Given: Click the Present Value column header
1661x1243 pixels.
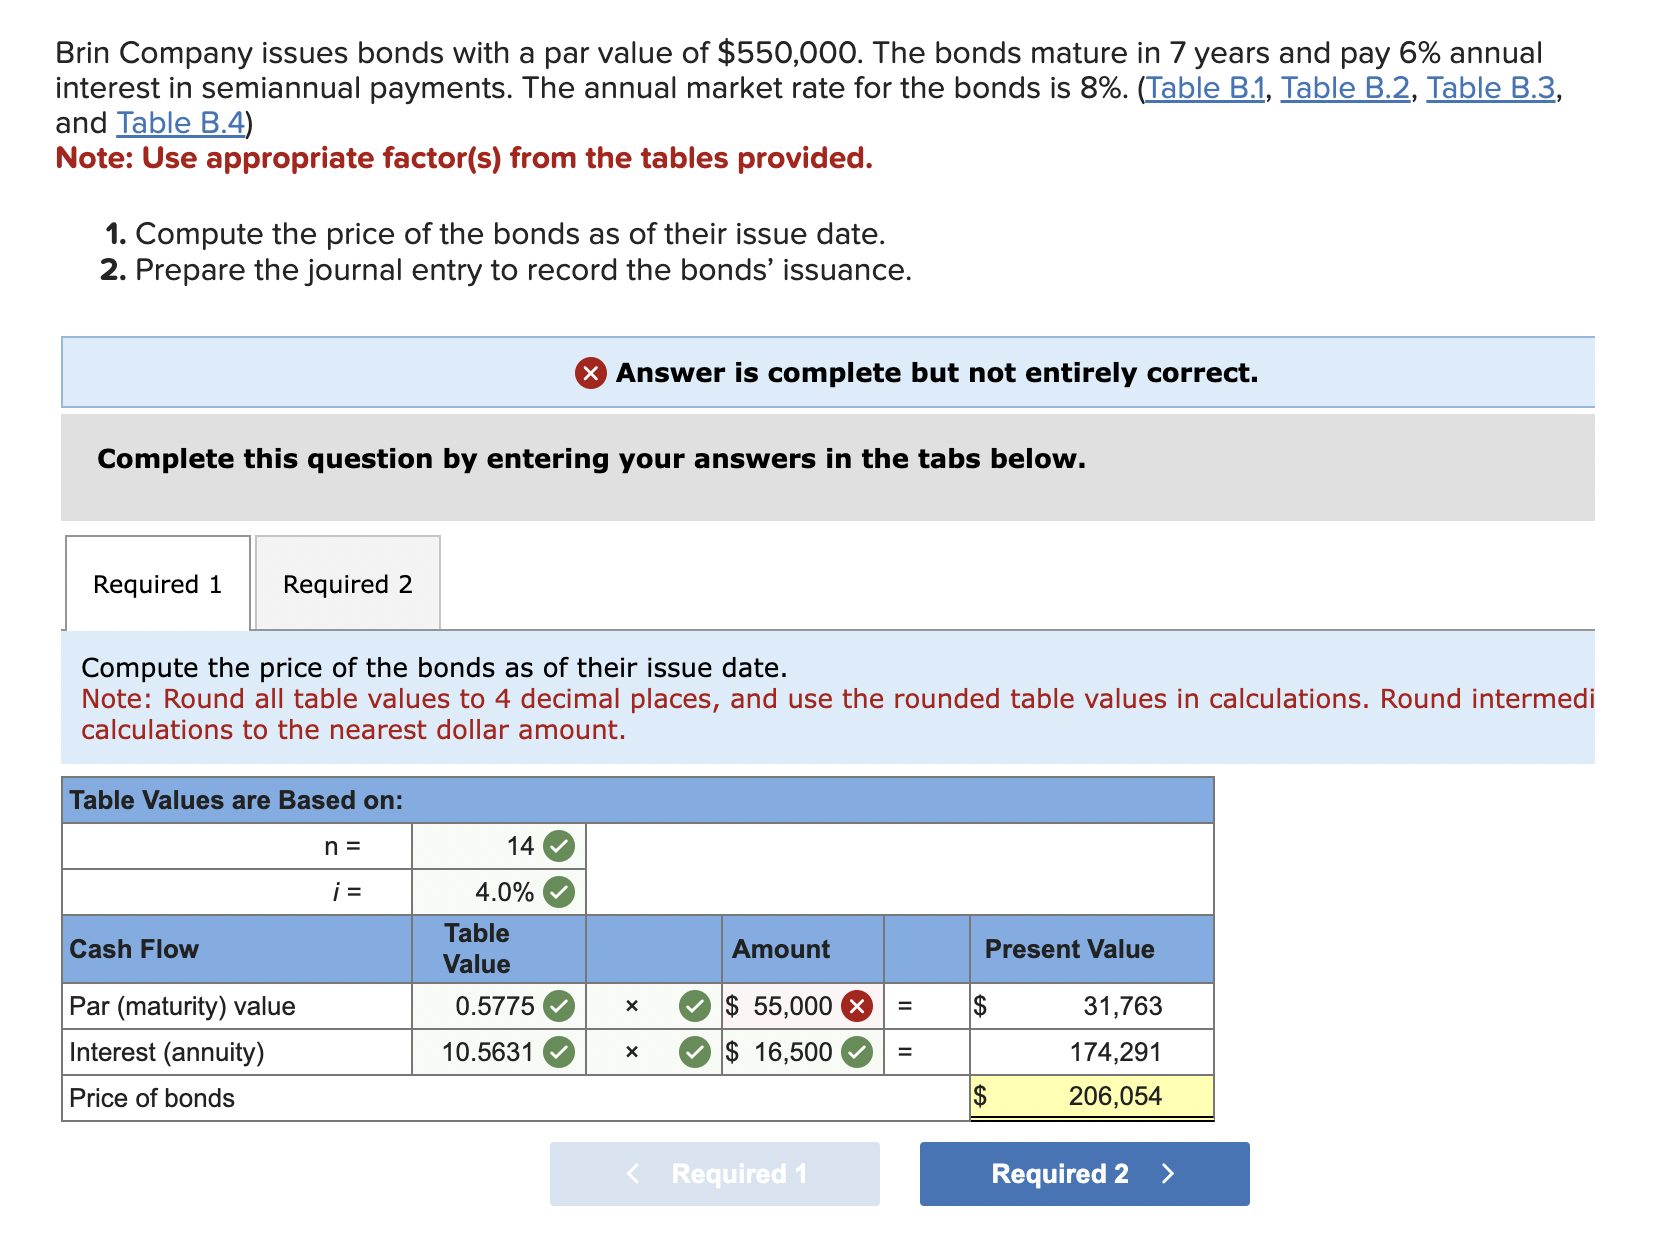Looking at the screenshot, I should 1069,949.
